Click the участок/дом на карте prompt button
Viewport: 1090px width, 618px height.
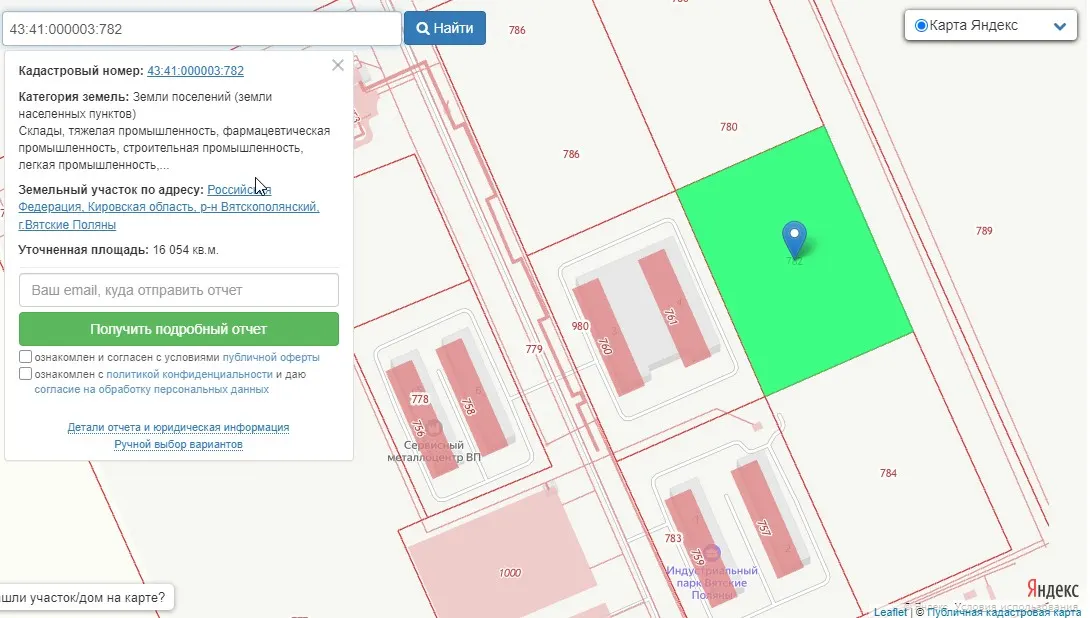click(85, 598)
